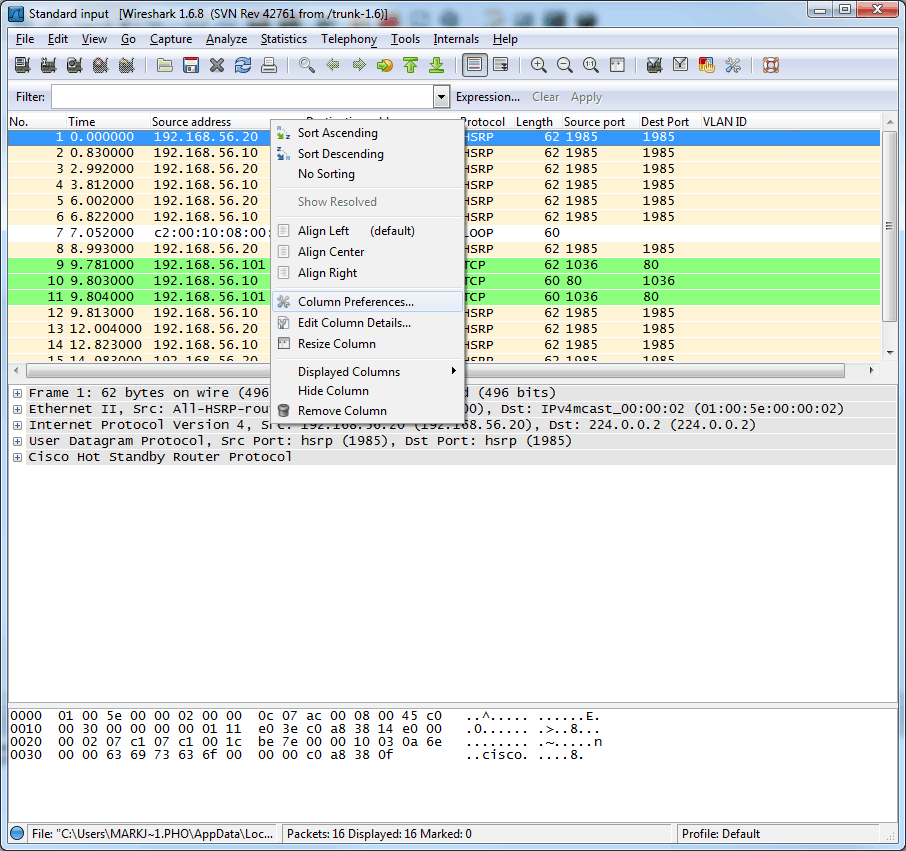This screenshot has height=851, width=906.
Task: Toggle auto scroll in live capture
Action: (x=500, y=65)
